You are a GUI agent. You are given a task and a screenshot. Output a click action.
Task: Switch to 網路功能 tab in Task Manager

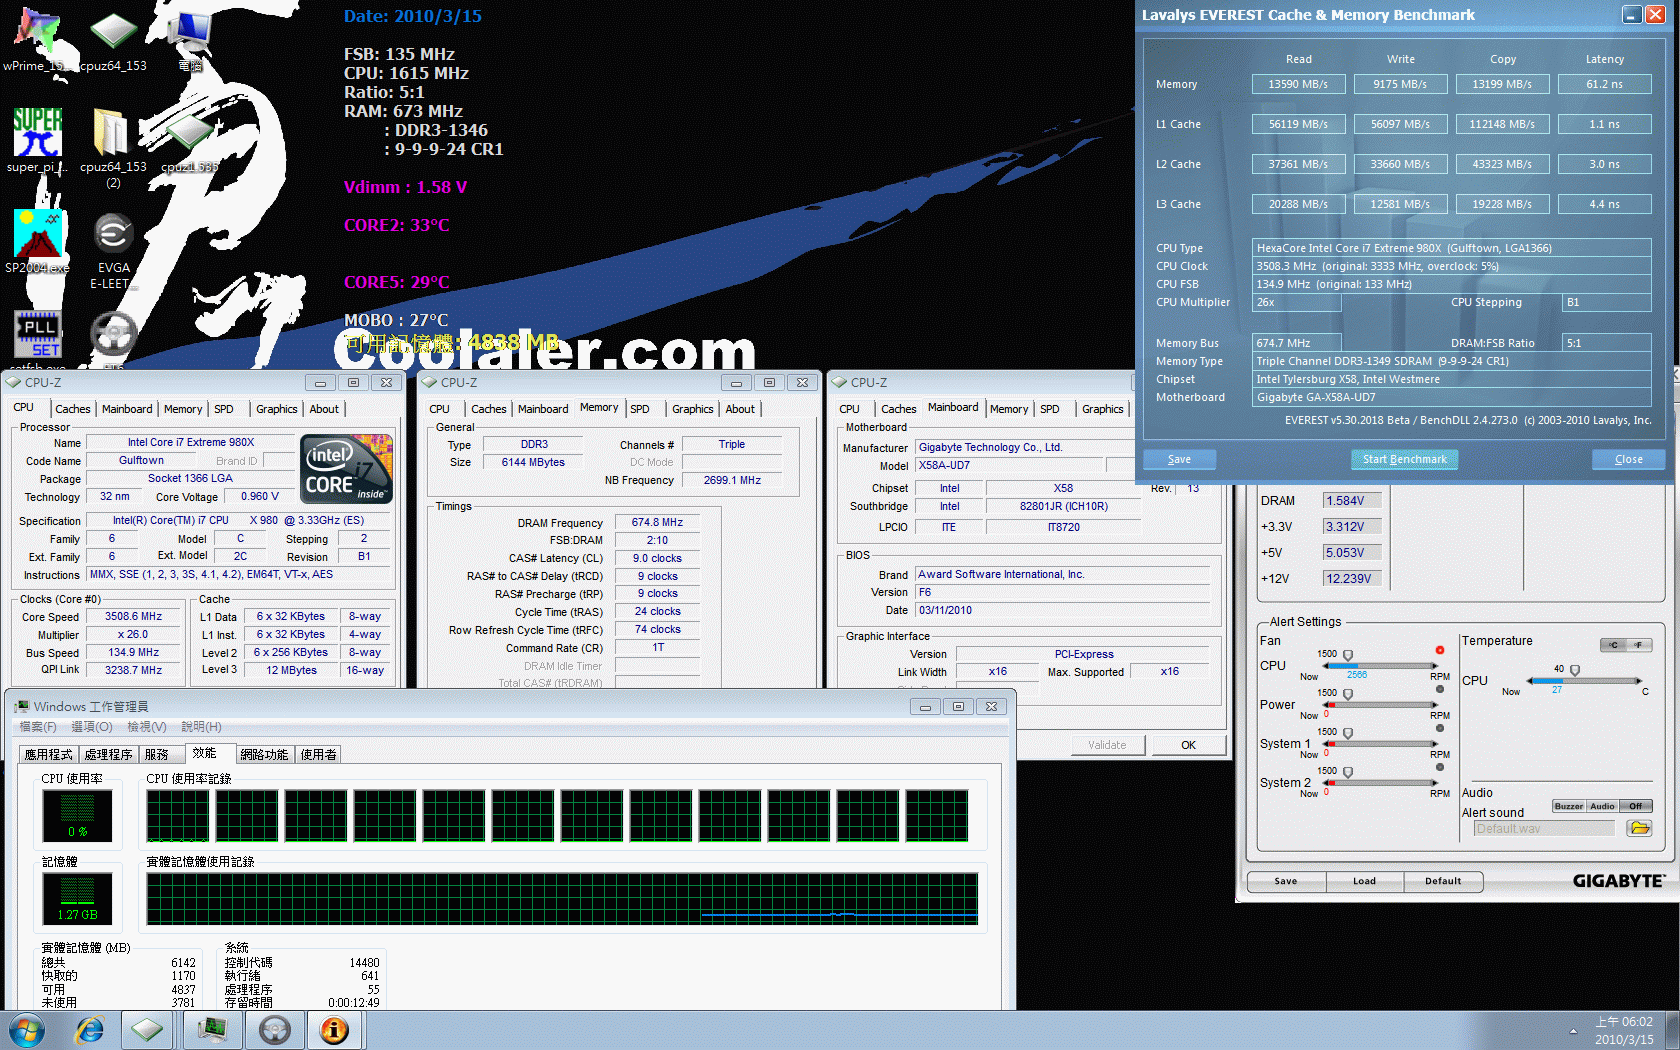pyautogui.click(x=264, y=754)
